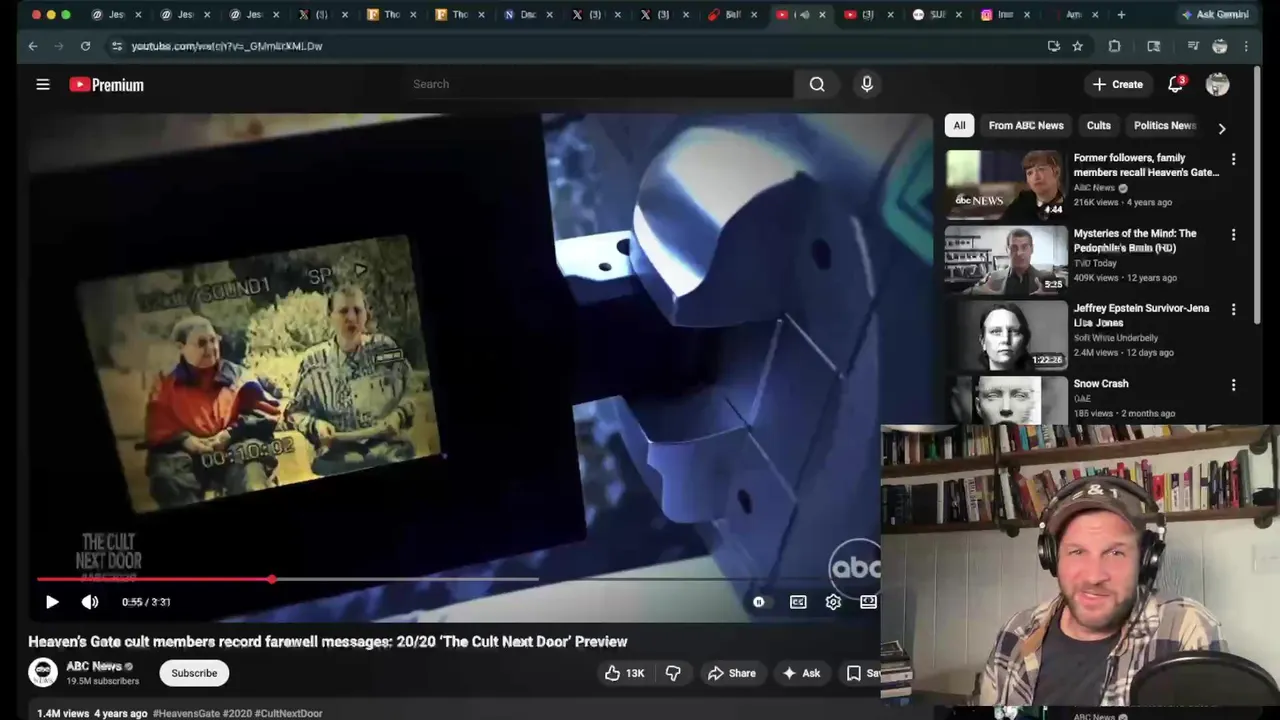
Task: Open Mysteries of the Mind thumbnail
Action: [x=1006, y=259]
